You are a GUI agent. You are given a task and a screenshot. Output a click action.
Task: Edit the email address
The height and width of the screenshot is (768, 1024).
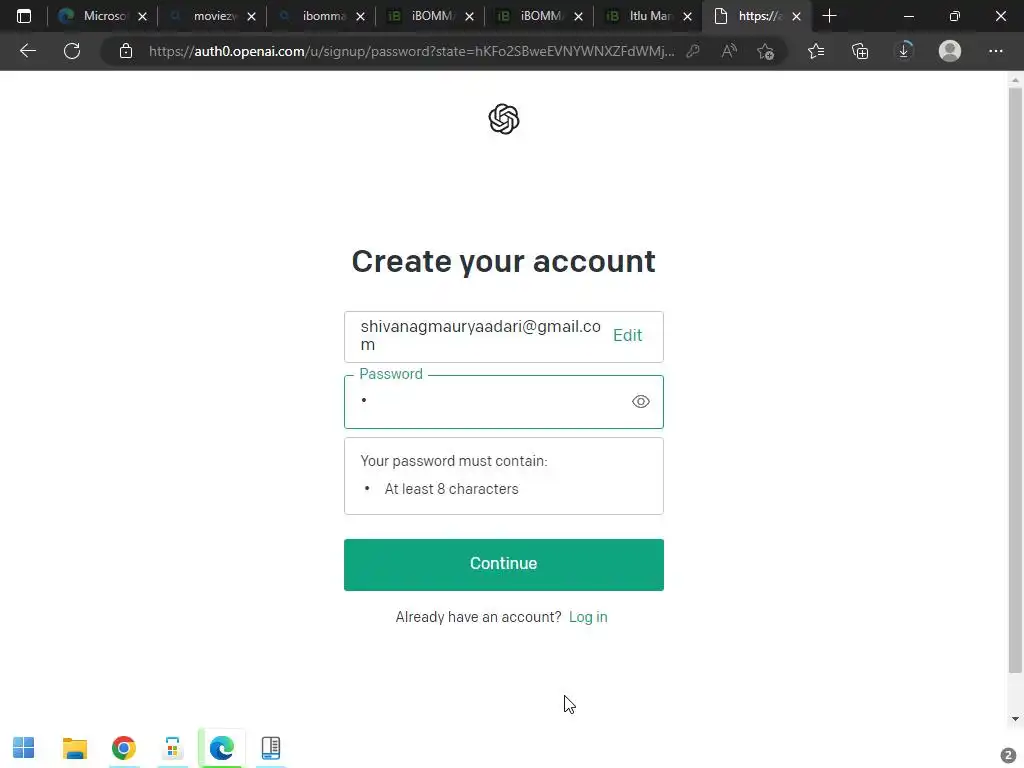click(627, 335)
